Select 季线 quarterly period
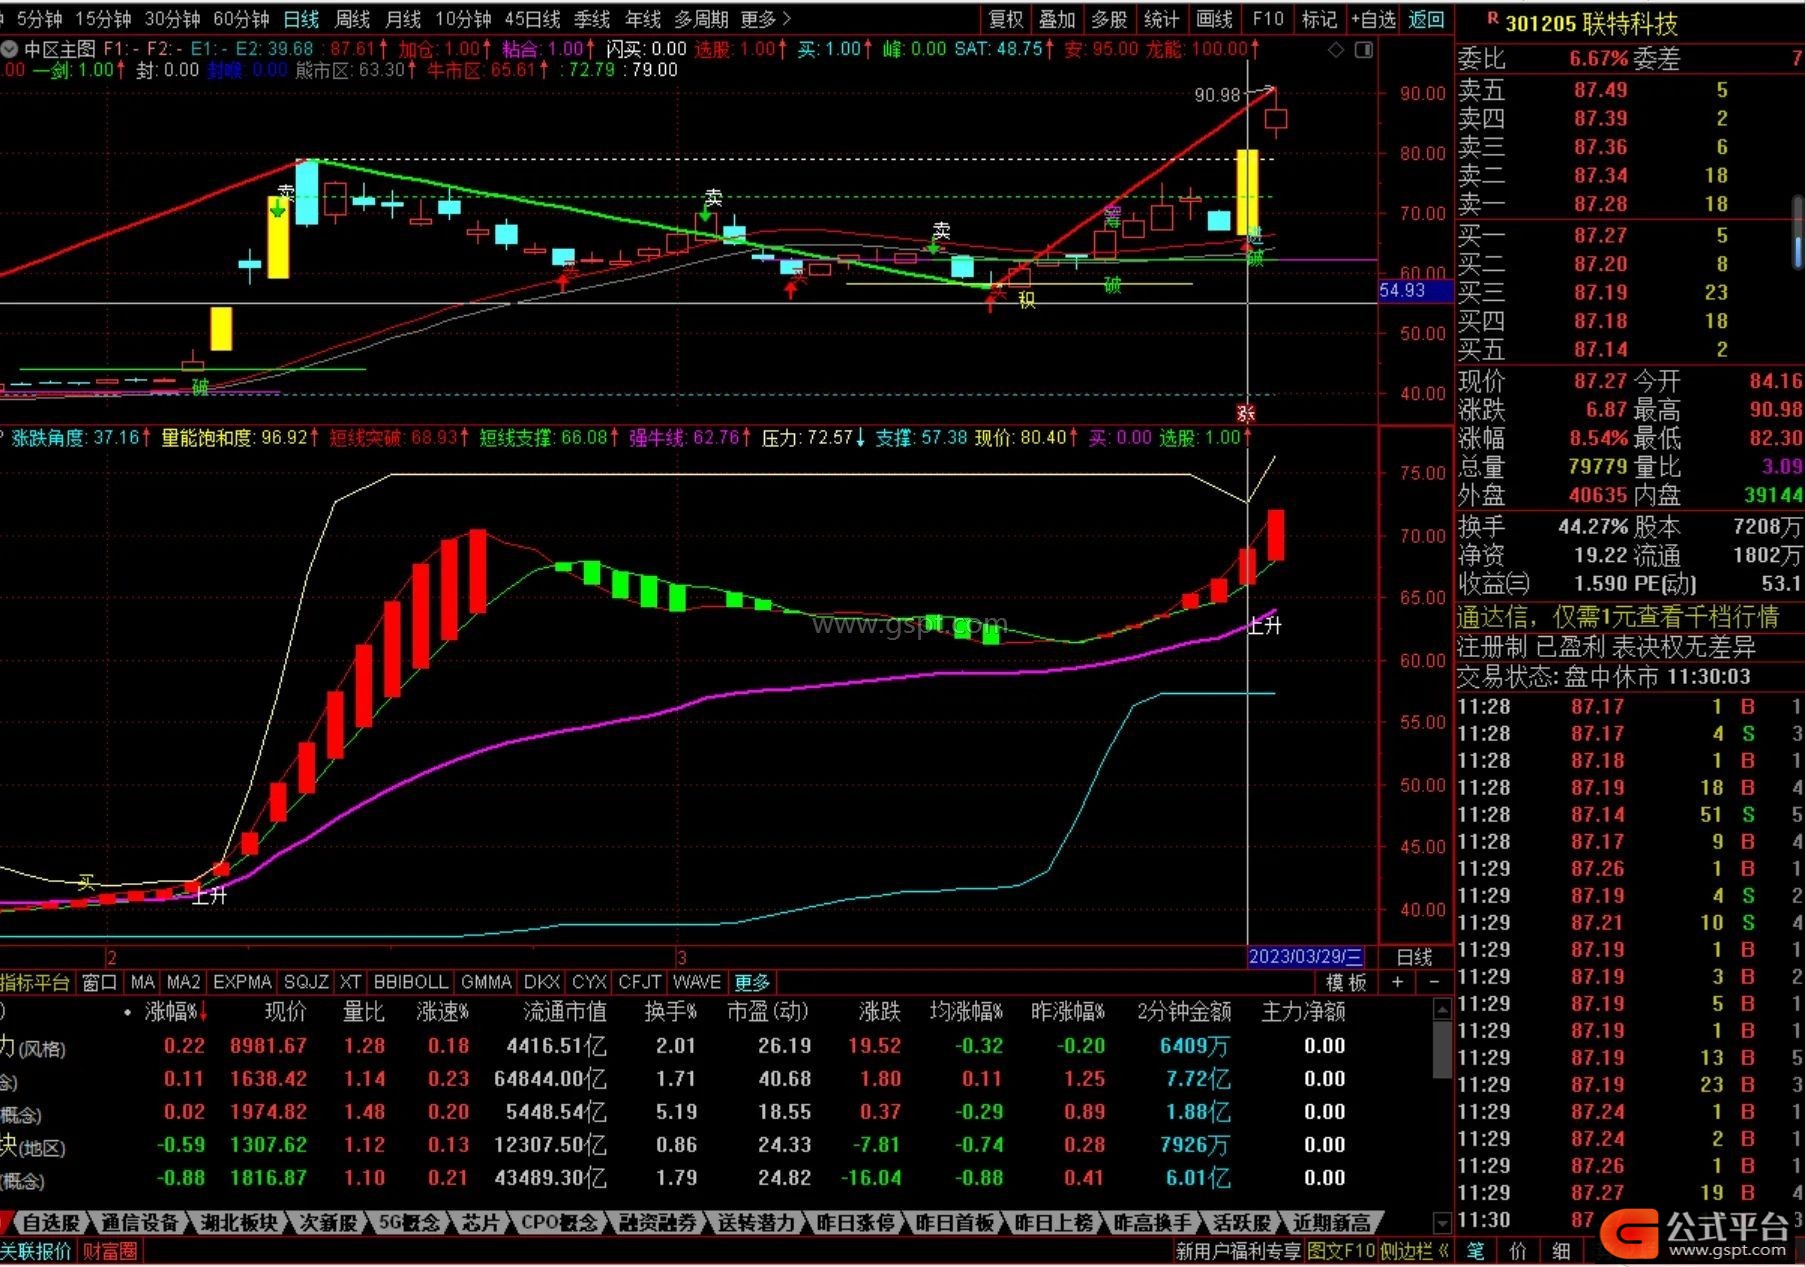Viewport: 1805px width, 1267px height. [592, 19]
